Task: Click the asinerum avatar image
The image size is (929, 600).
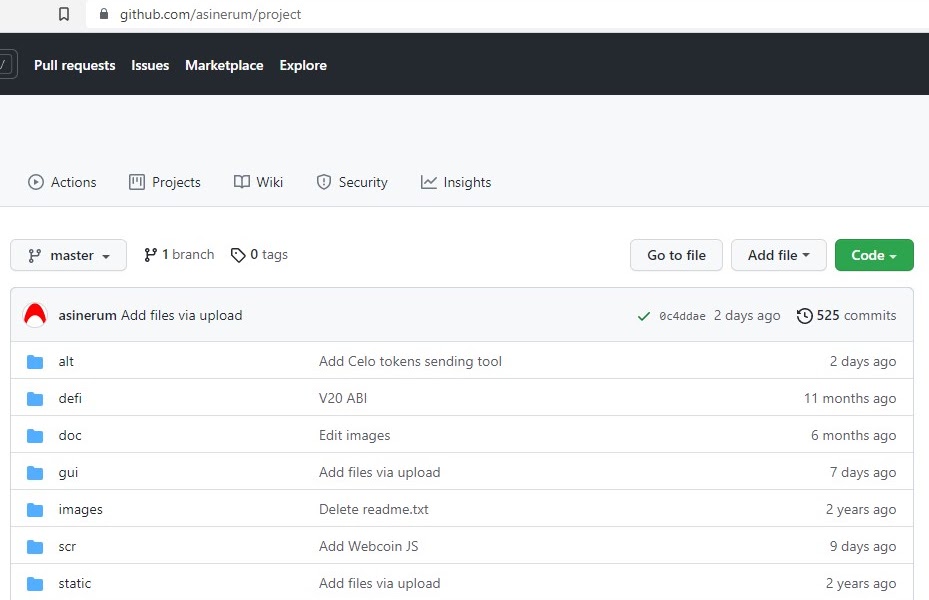Action: click(x=35, y=315)
